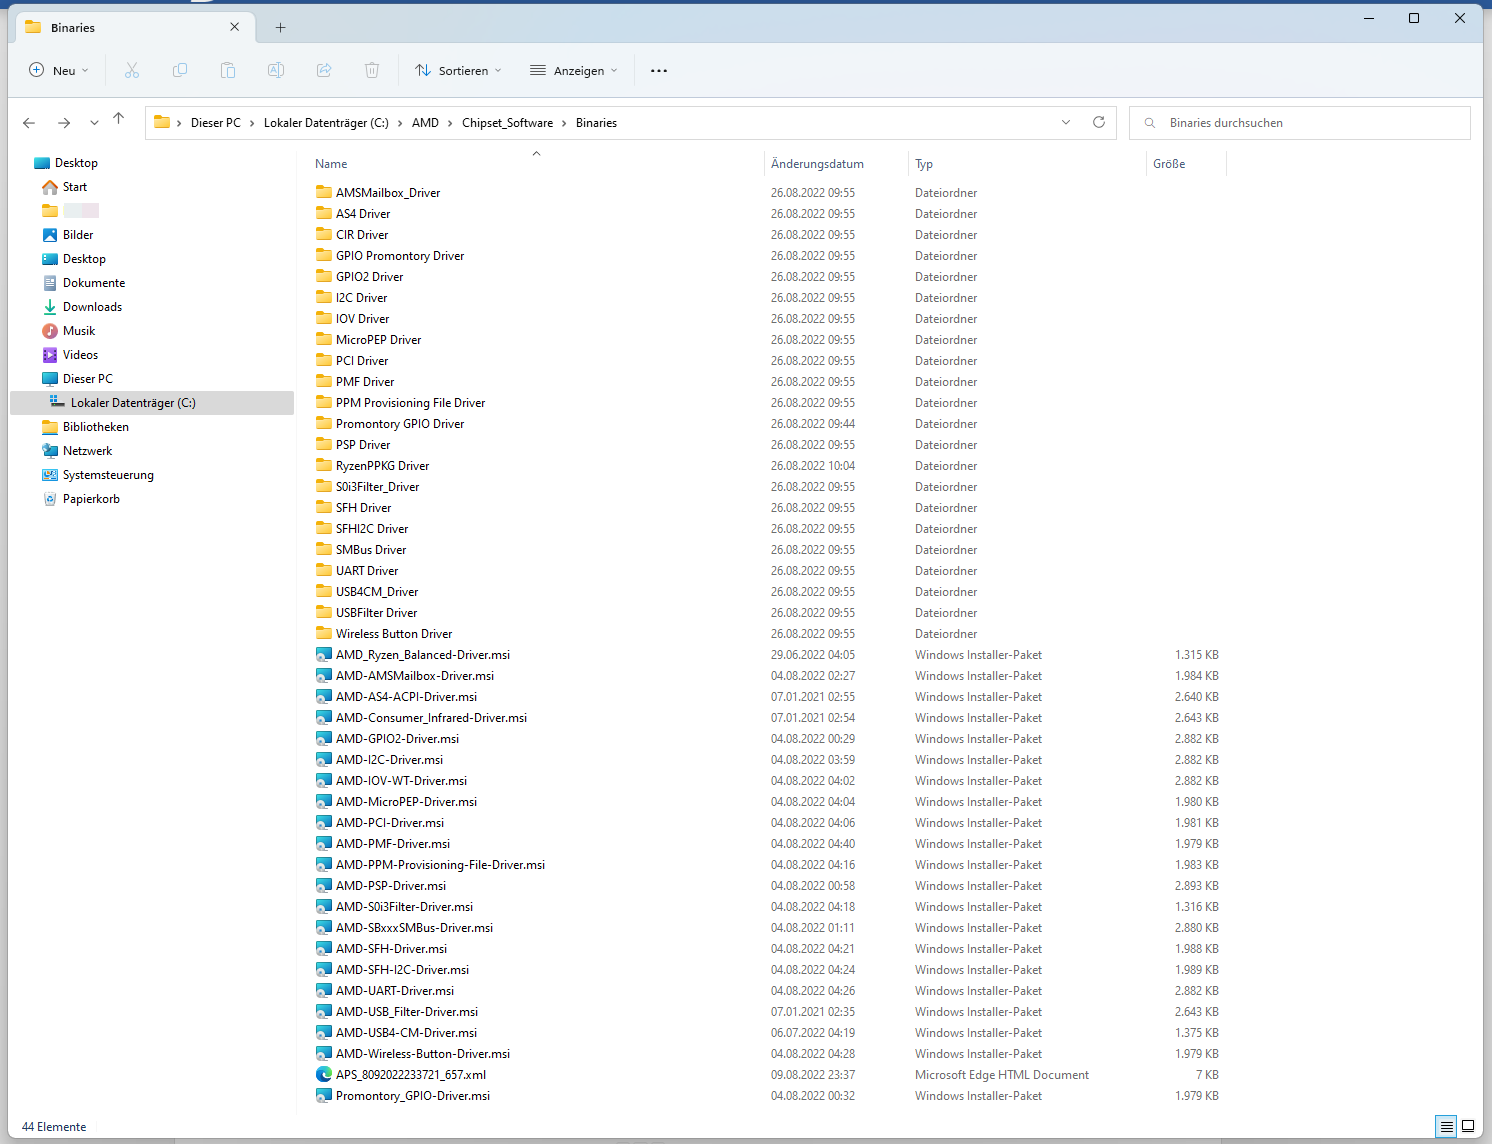
Task: Click the Share icon in toolbar
Action: click(x=324, y=70)
